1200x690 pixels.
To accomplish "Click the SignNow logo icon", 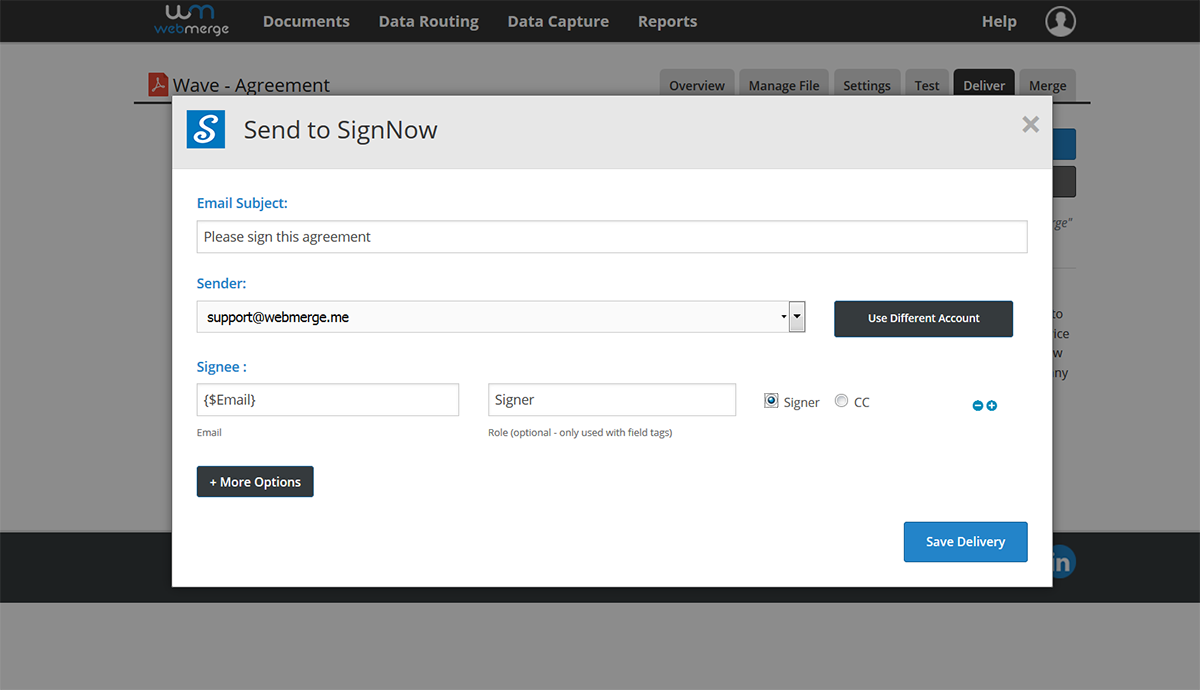I will (206, 129).
